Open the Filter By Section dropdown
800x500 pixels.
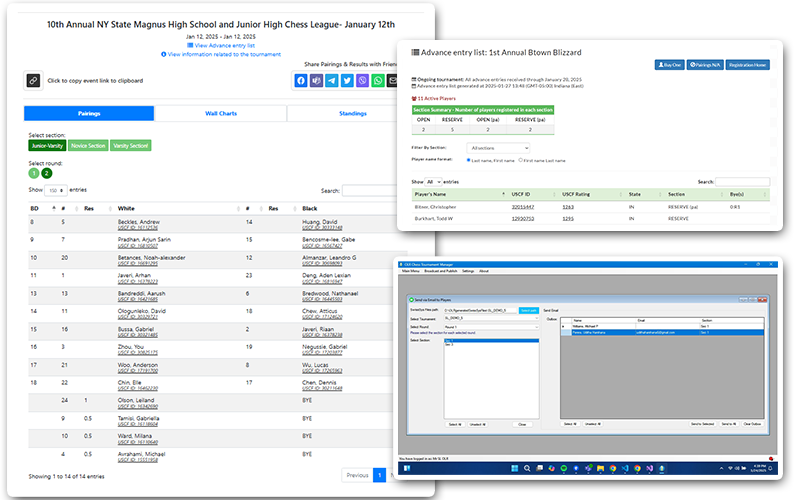click(x=498, y=148)
